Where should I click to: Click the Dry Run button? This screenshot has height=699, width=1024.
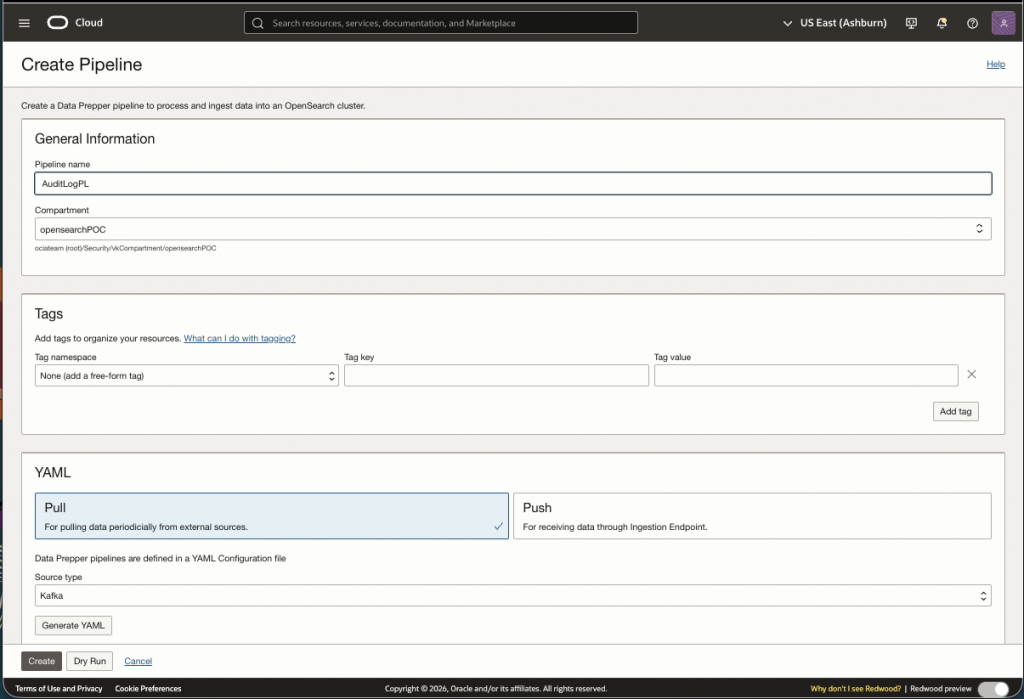pyautogui.click(x=90, y=661)
